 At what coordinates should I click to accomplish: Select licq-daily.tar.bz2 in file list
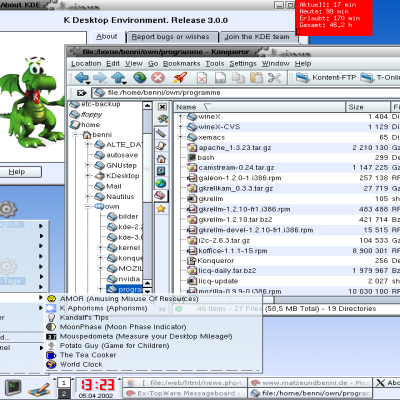pos(227,271)
